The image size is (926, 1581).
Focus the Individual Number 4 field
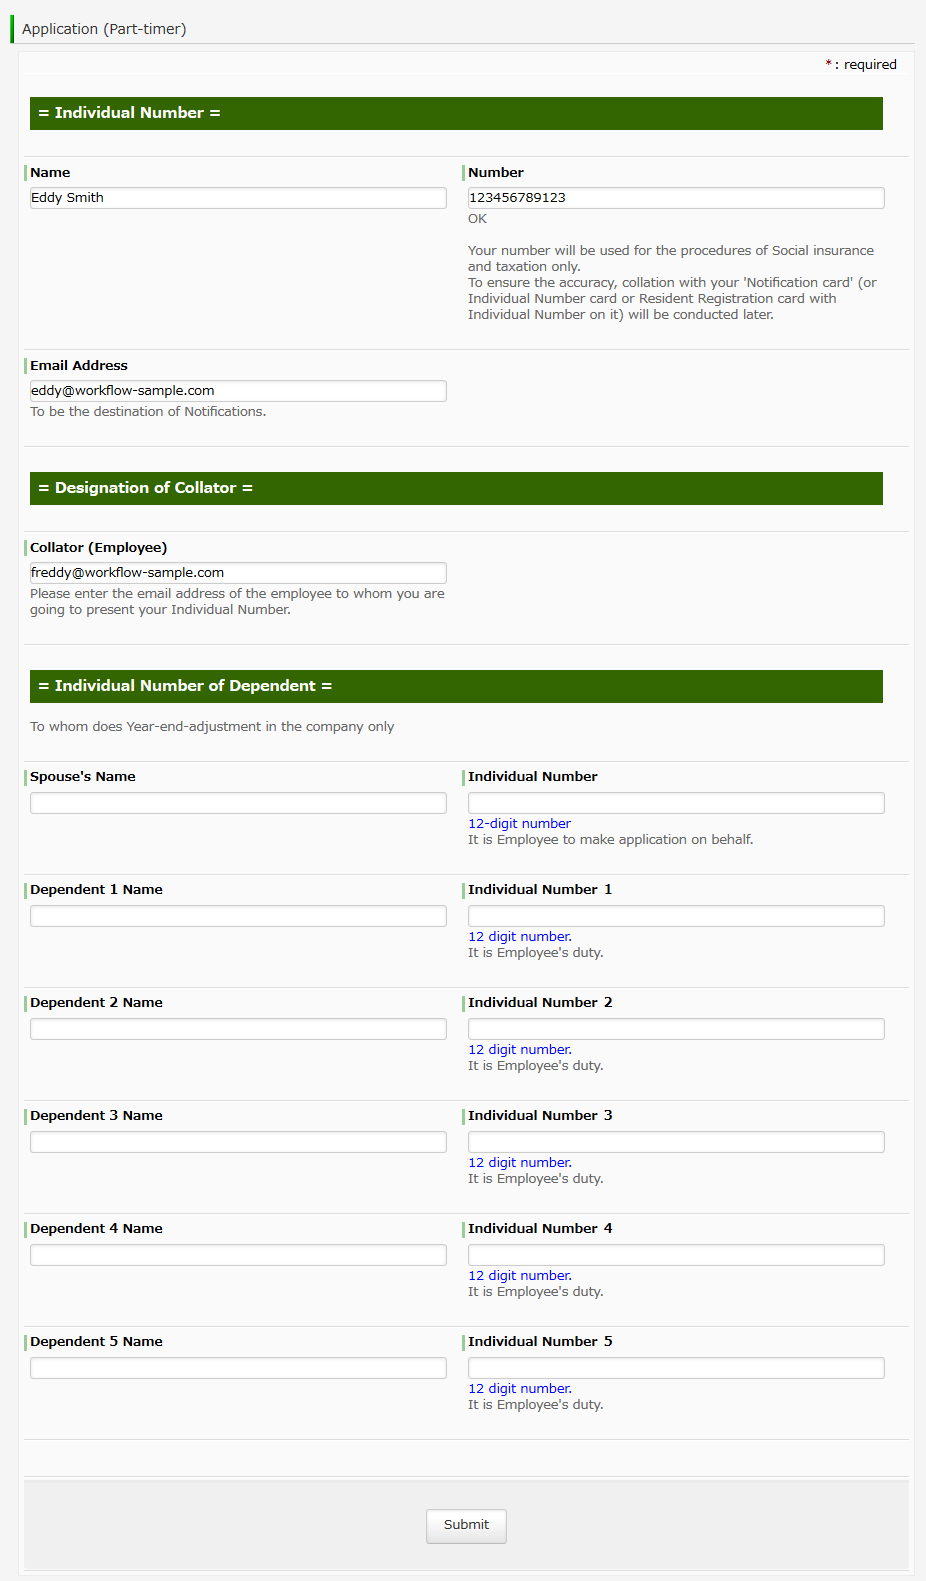[676, 1255]
